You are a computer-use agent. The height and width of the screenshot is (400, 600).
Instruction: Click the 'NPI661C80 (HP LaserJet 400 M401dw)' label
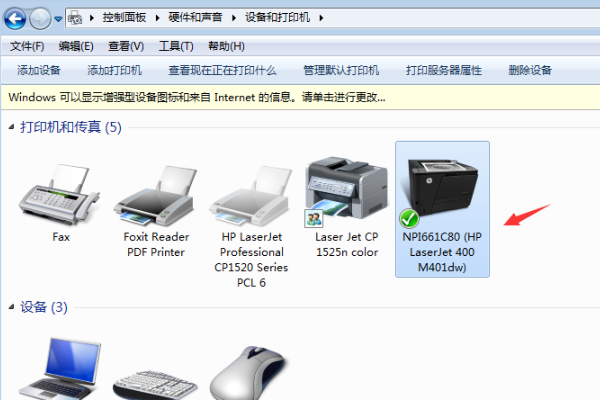tap(442, 252)
